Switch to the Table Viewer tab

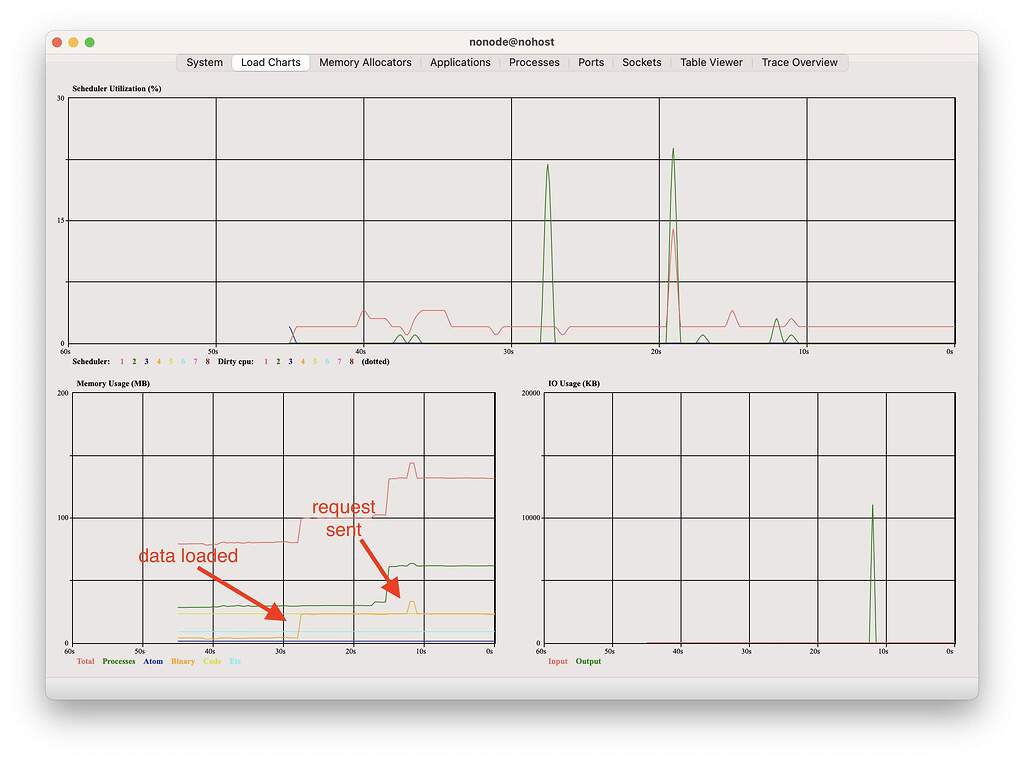[x=711, y=62]
